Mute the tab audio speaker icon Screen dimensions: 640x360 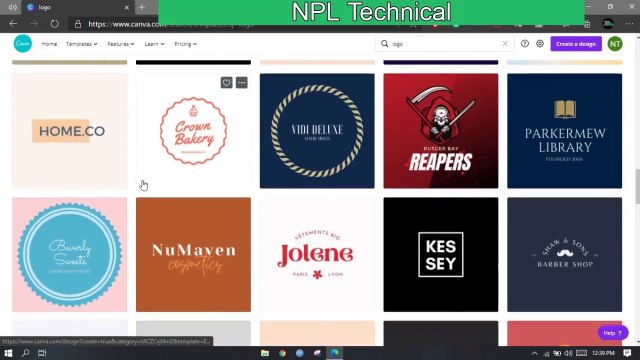[x=13, y=7]
